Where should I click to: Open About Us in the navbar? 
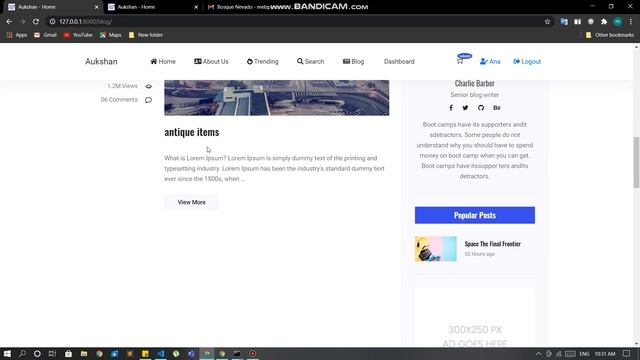click(x=211, y=62)
